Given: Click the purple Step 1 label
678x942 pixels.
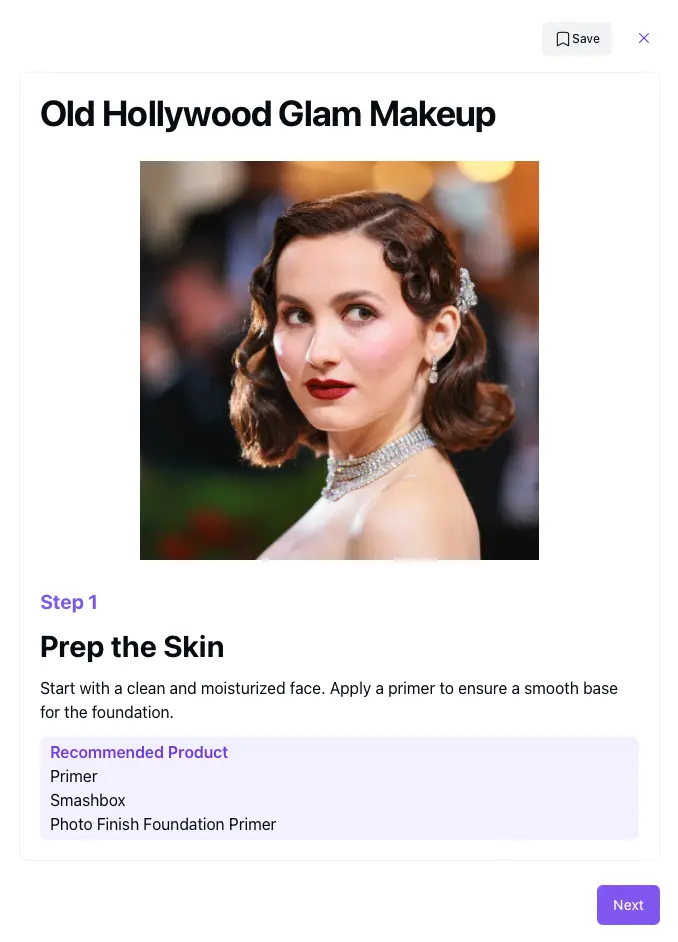Looking at the screenshot, I should click(x=68, y=602).
